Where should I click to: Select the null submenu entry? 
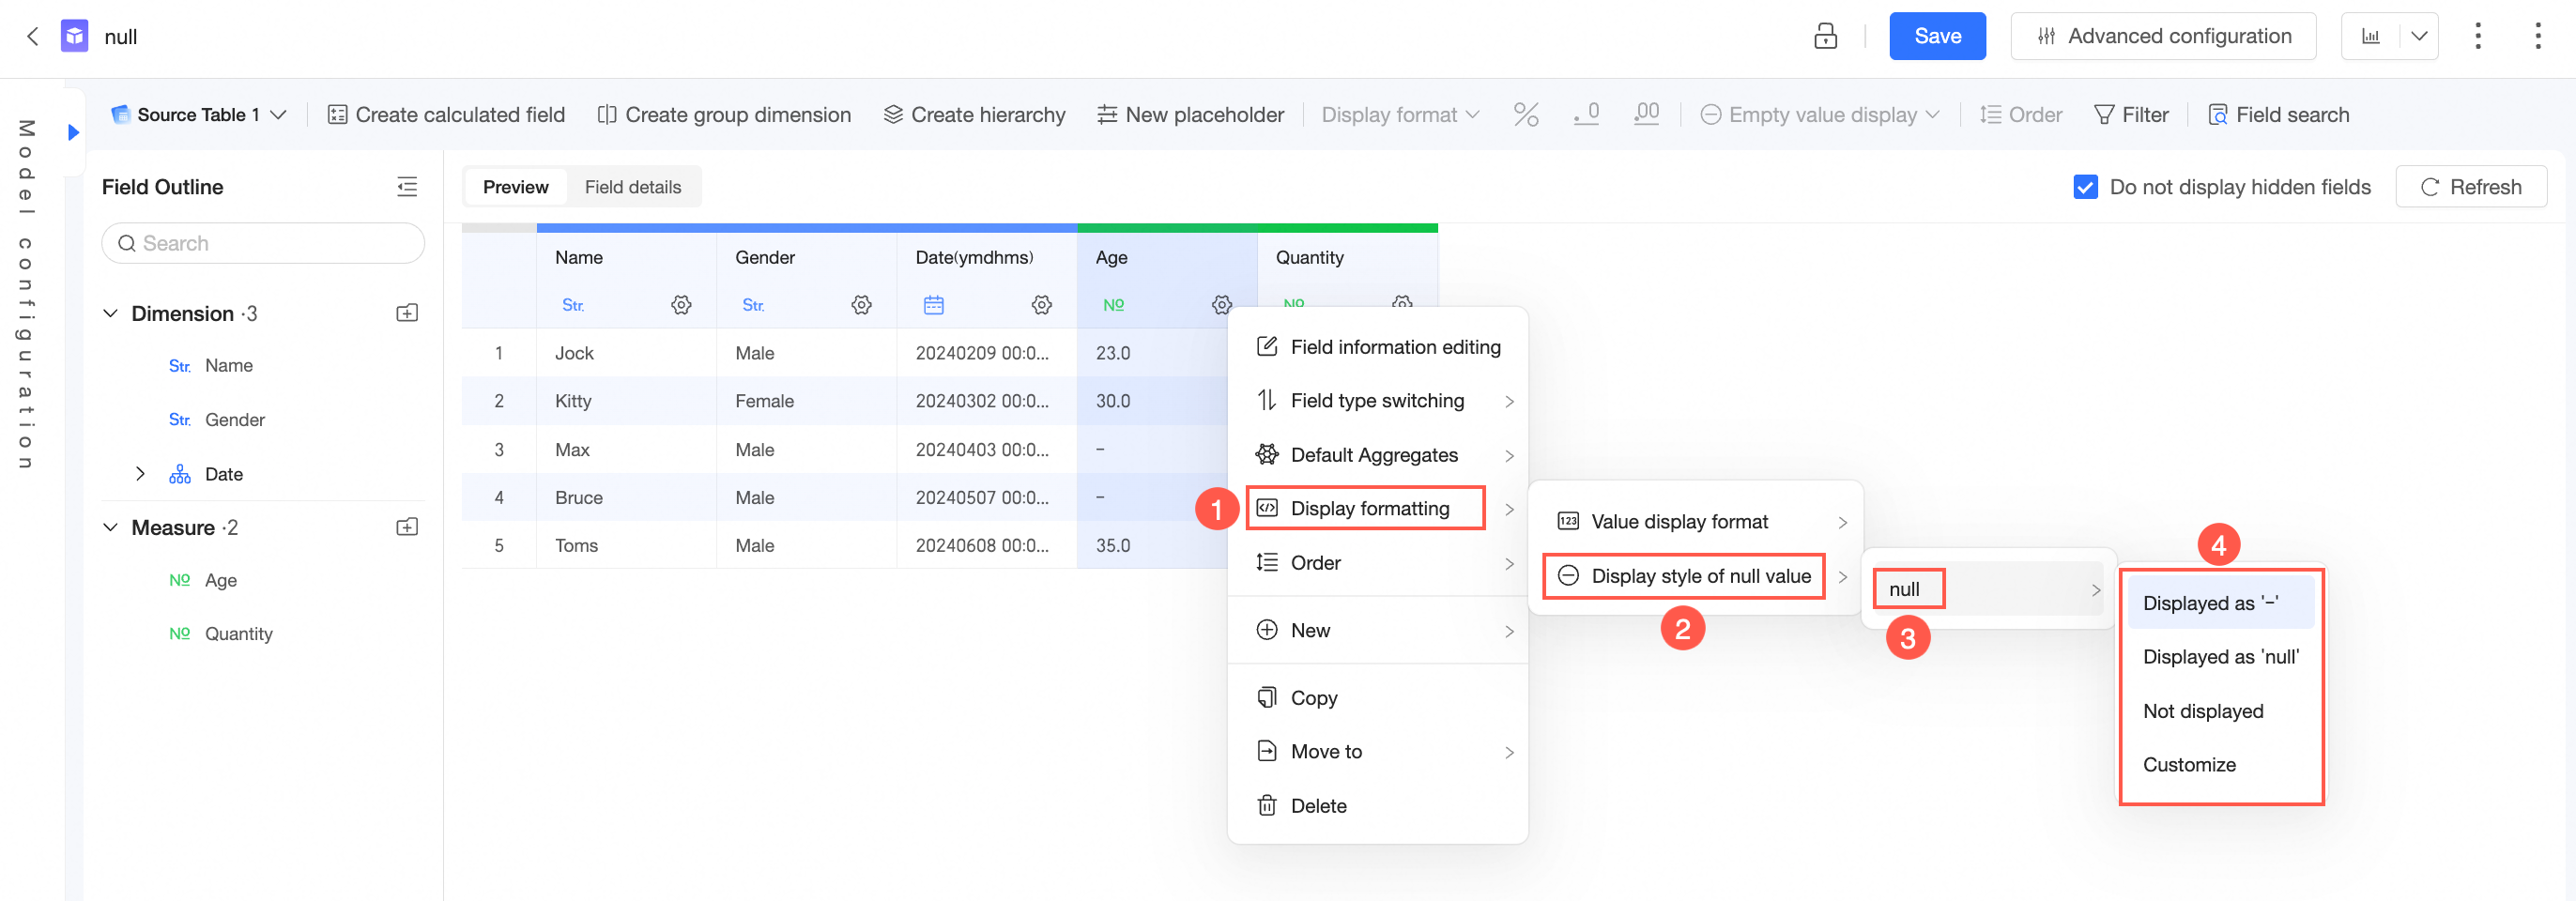[1987, 589]
